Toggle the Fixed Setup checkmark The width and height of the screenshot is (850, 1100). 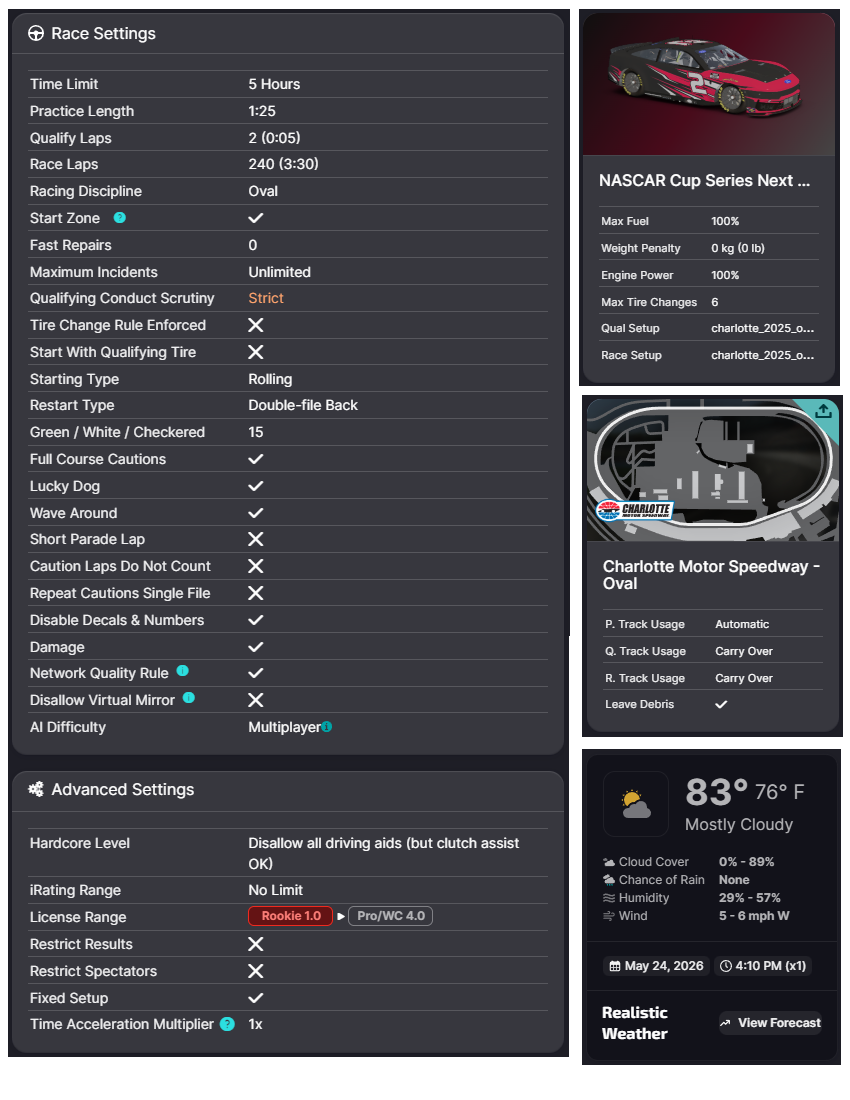[256, 998]
